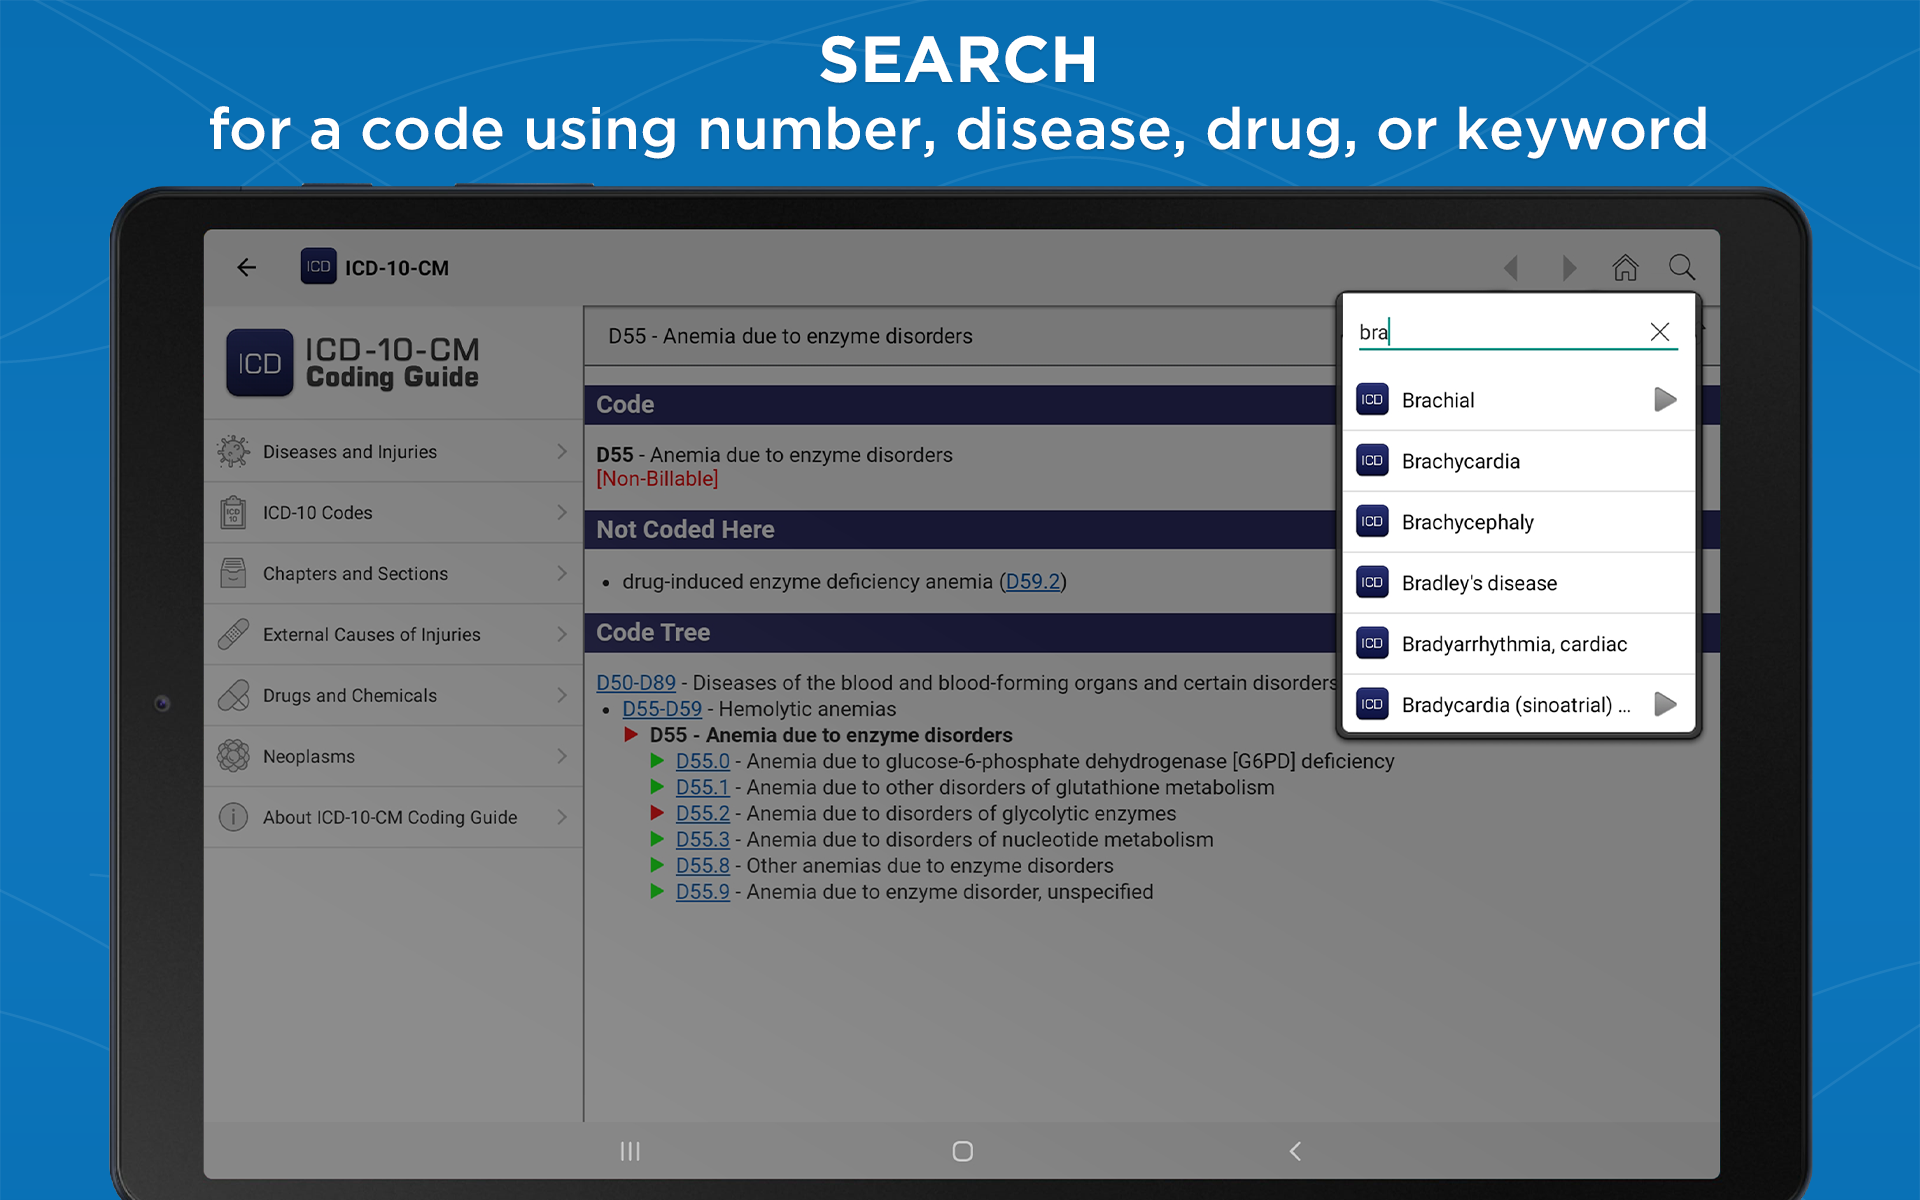Open Drugs and Chemicals section
Screen dimensions: 1920x1200
click(x=393, y=696)
